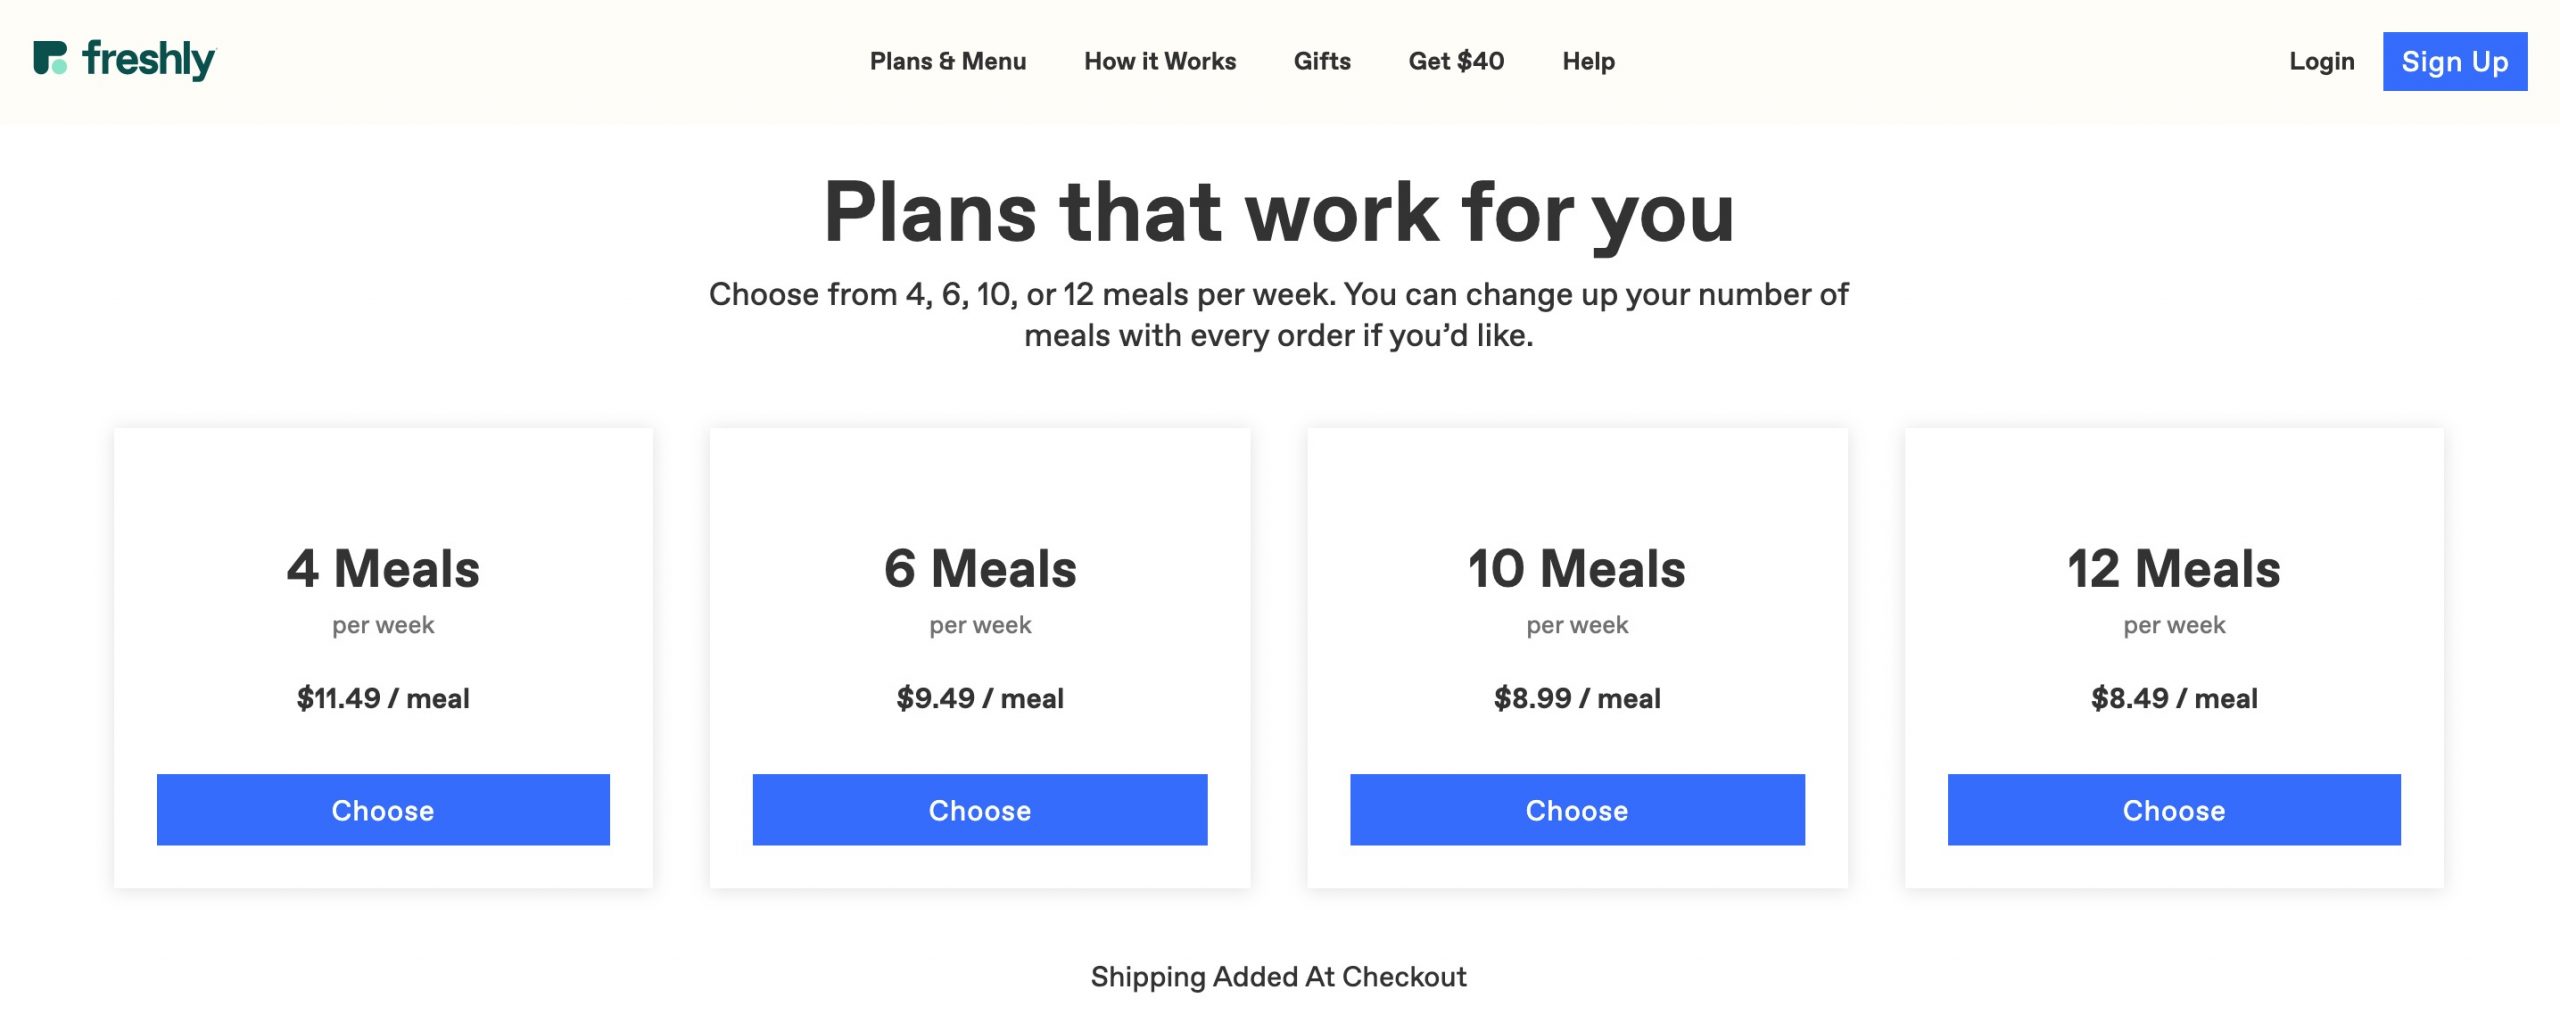This screenshot has height=1031, width=2560.
Task: Choose the 10 Meals plan
Action: 1577,809
